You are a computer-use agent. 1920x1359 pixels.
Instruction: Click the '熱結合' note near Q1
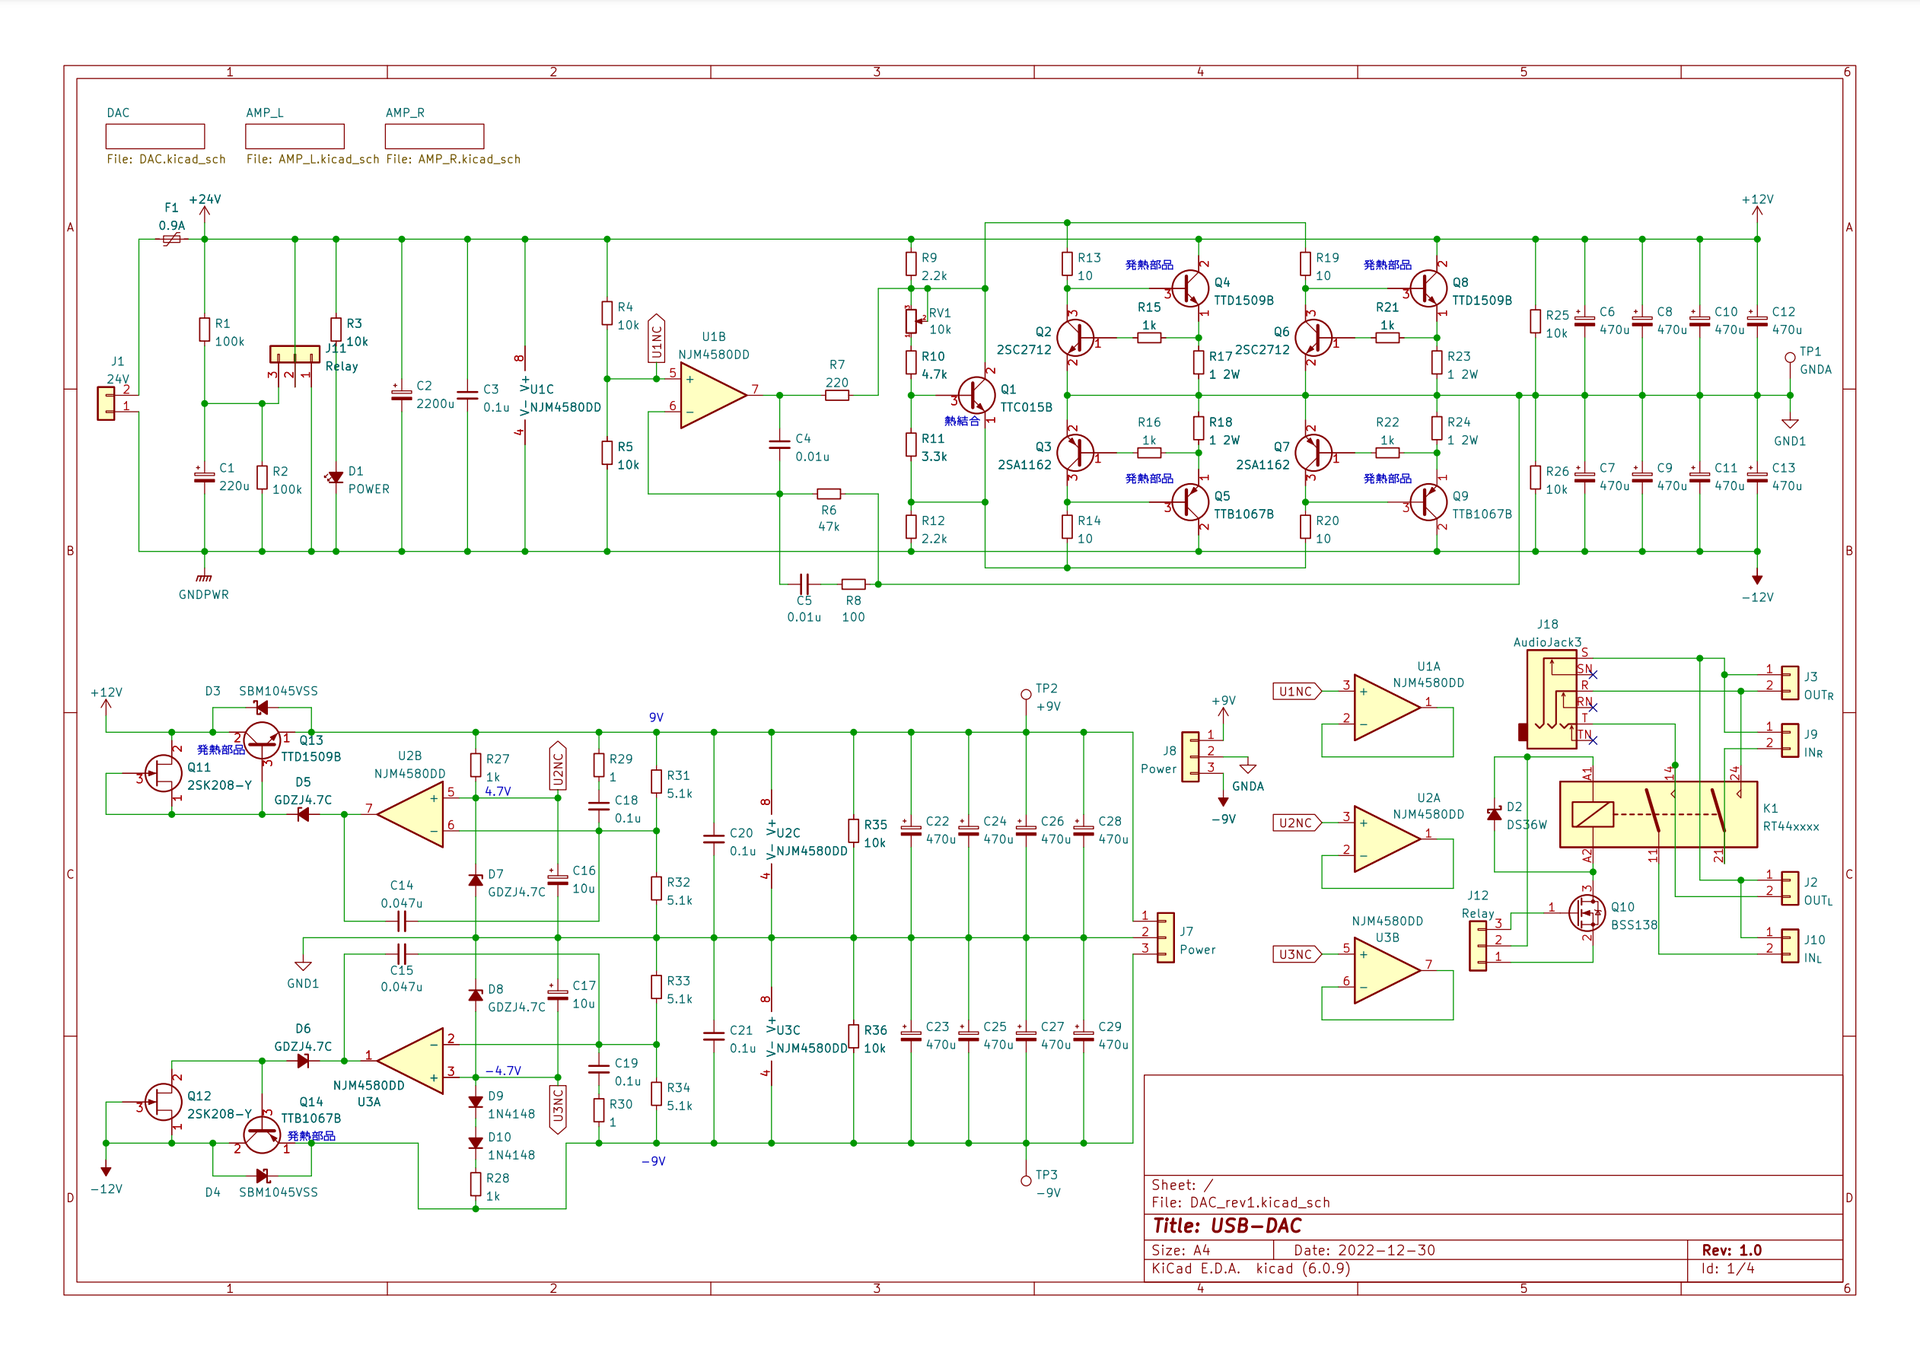[962, 421]
